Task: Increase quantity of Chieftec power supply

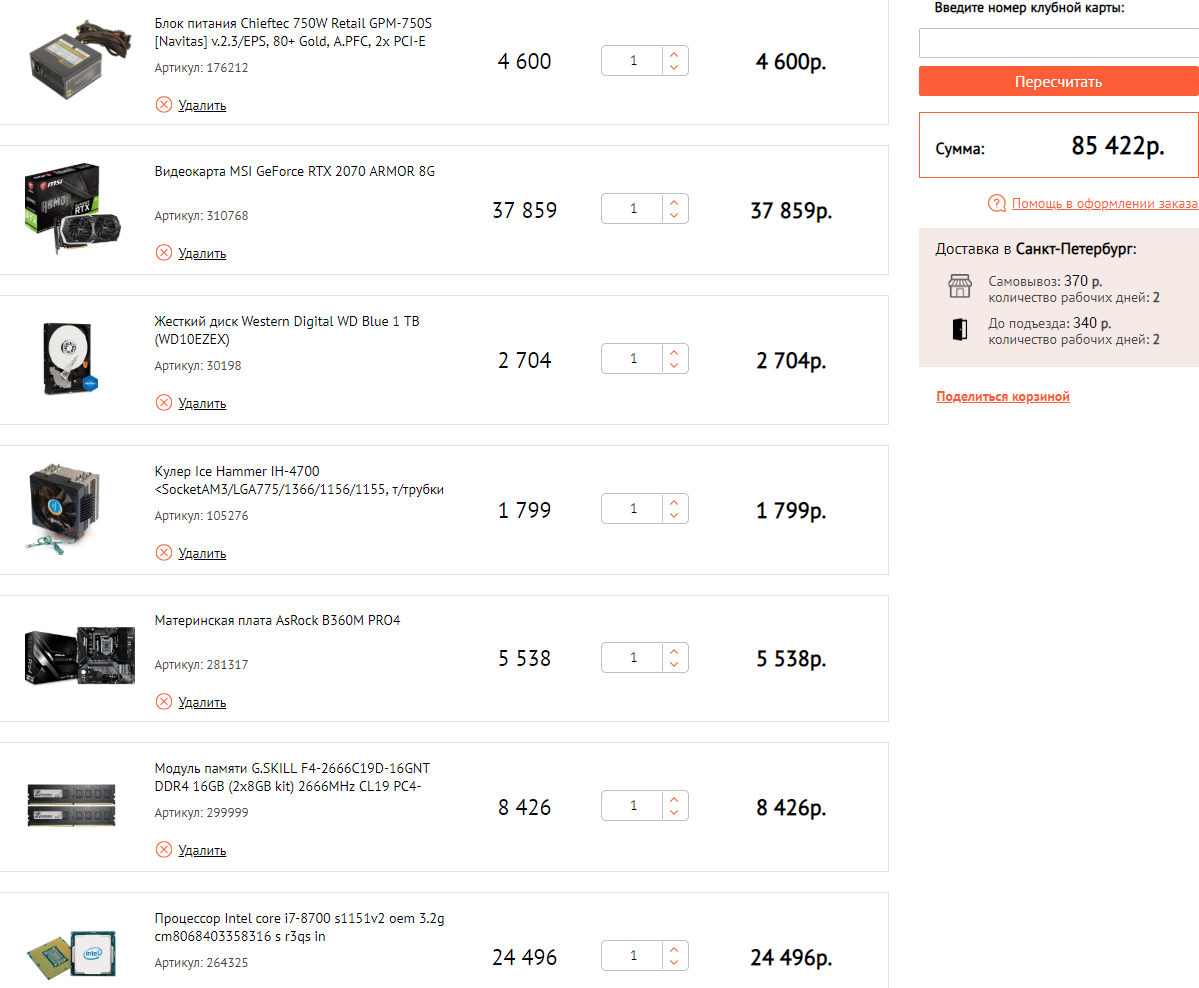Action: point(674,55)
